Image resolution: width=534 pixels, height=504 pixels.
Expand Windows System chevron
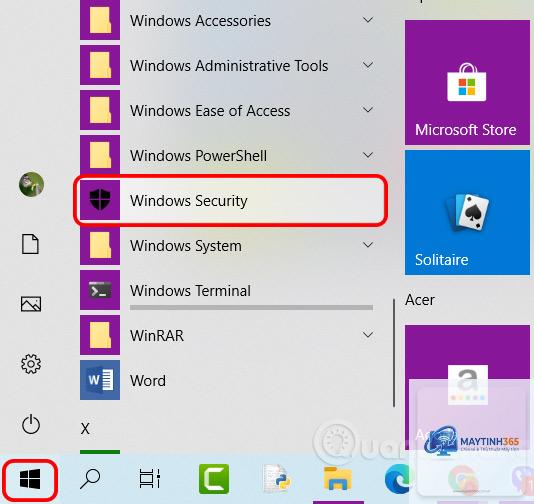(x=368, y=245)
